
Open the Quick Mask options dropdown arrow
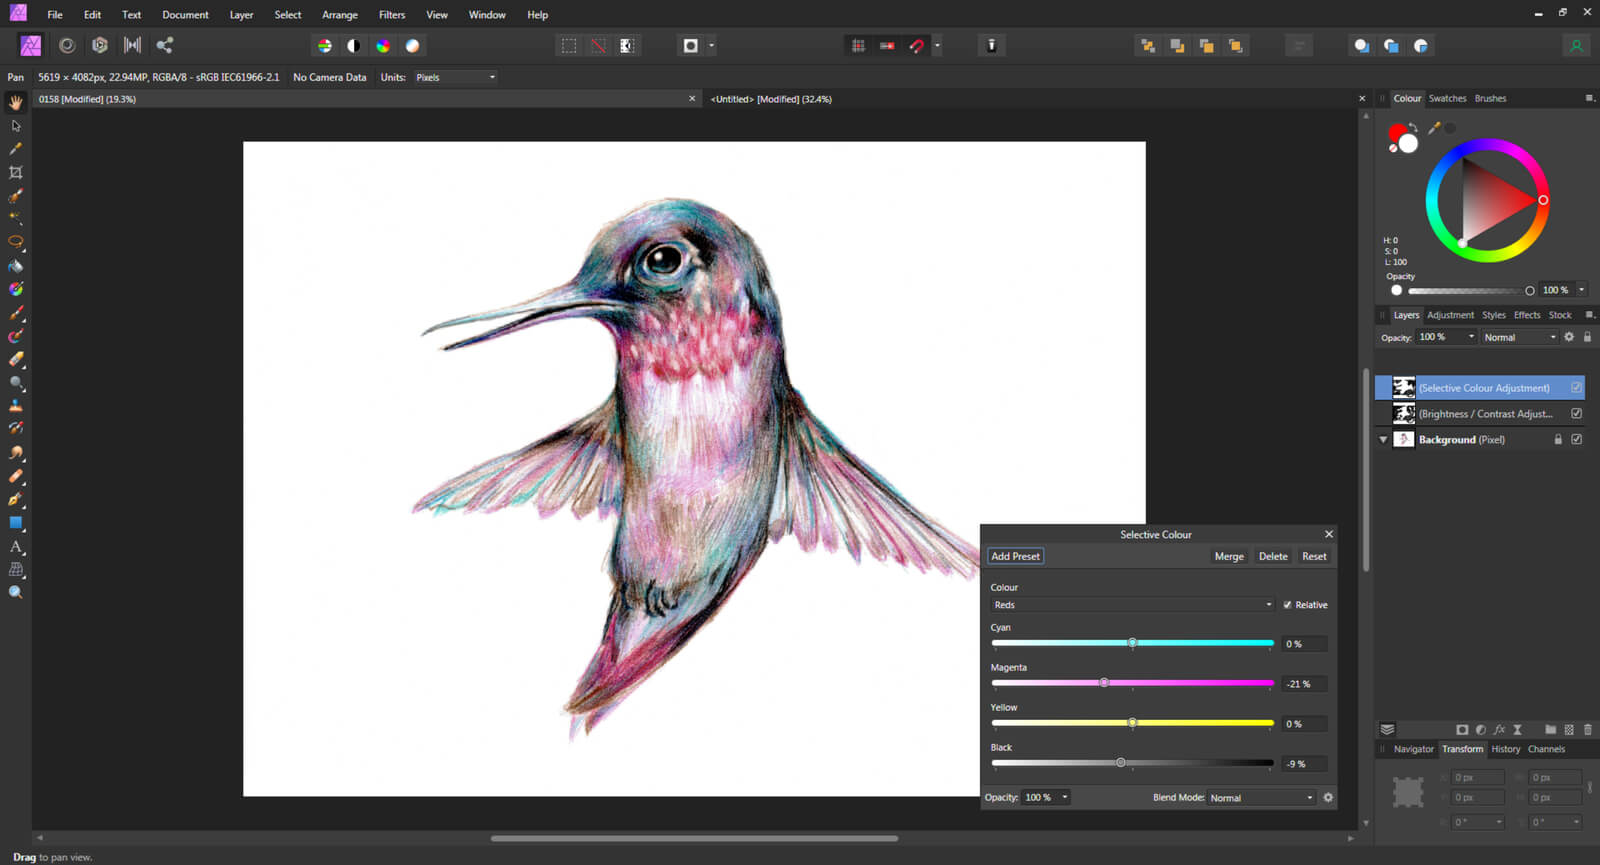(712, 46)
